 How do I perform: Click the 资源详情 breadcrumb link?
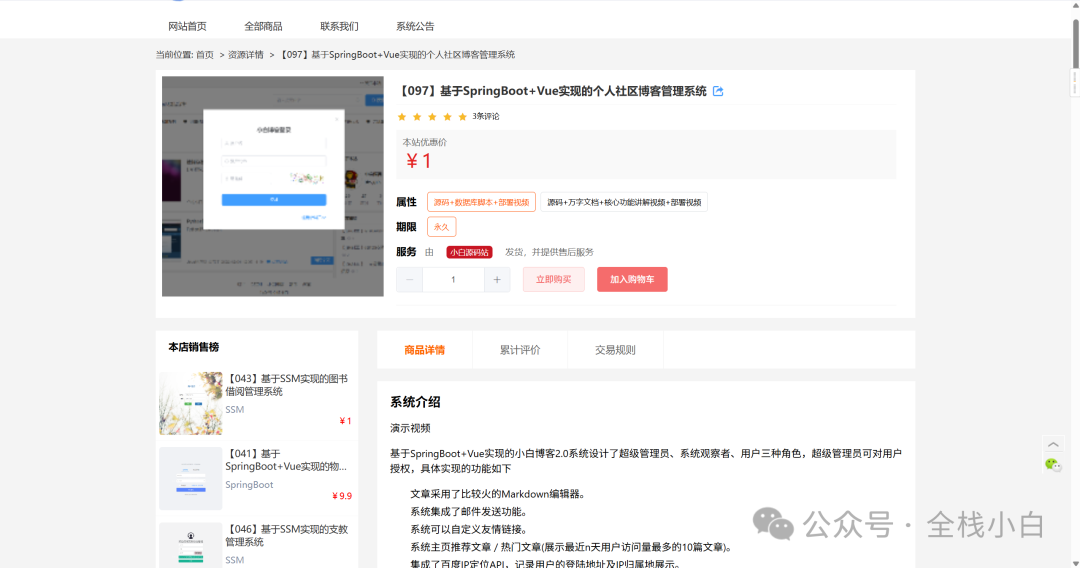246,55
